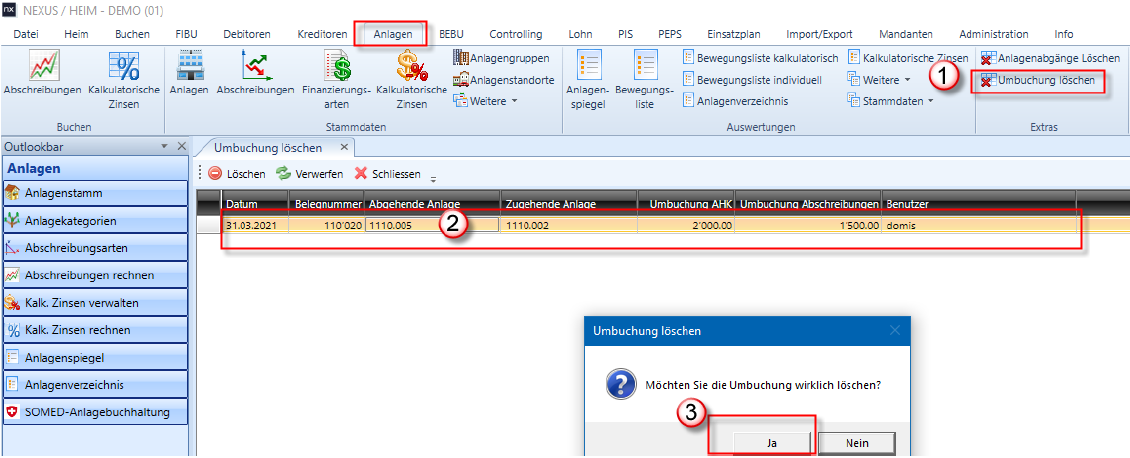This screenshot has height=458, width=1130.
Task: Click the Schliessen toolbar button
Action: (x=387, y=174)
